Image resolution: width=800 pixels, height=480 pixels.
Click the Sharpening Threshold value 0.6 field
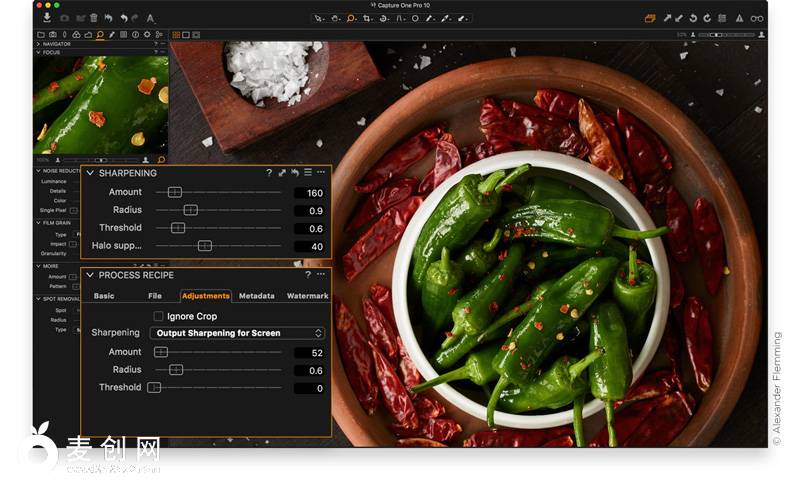coord(309,229)
